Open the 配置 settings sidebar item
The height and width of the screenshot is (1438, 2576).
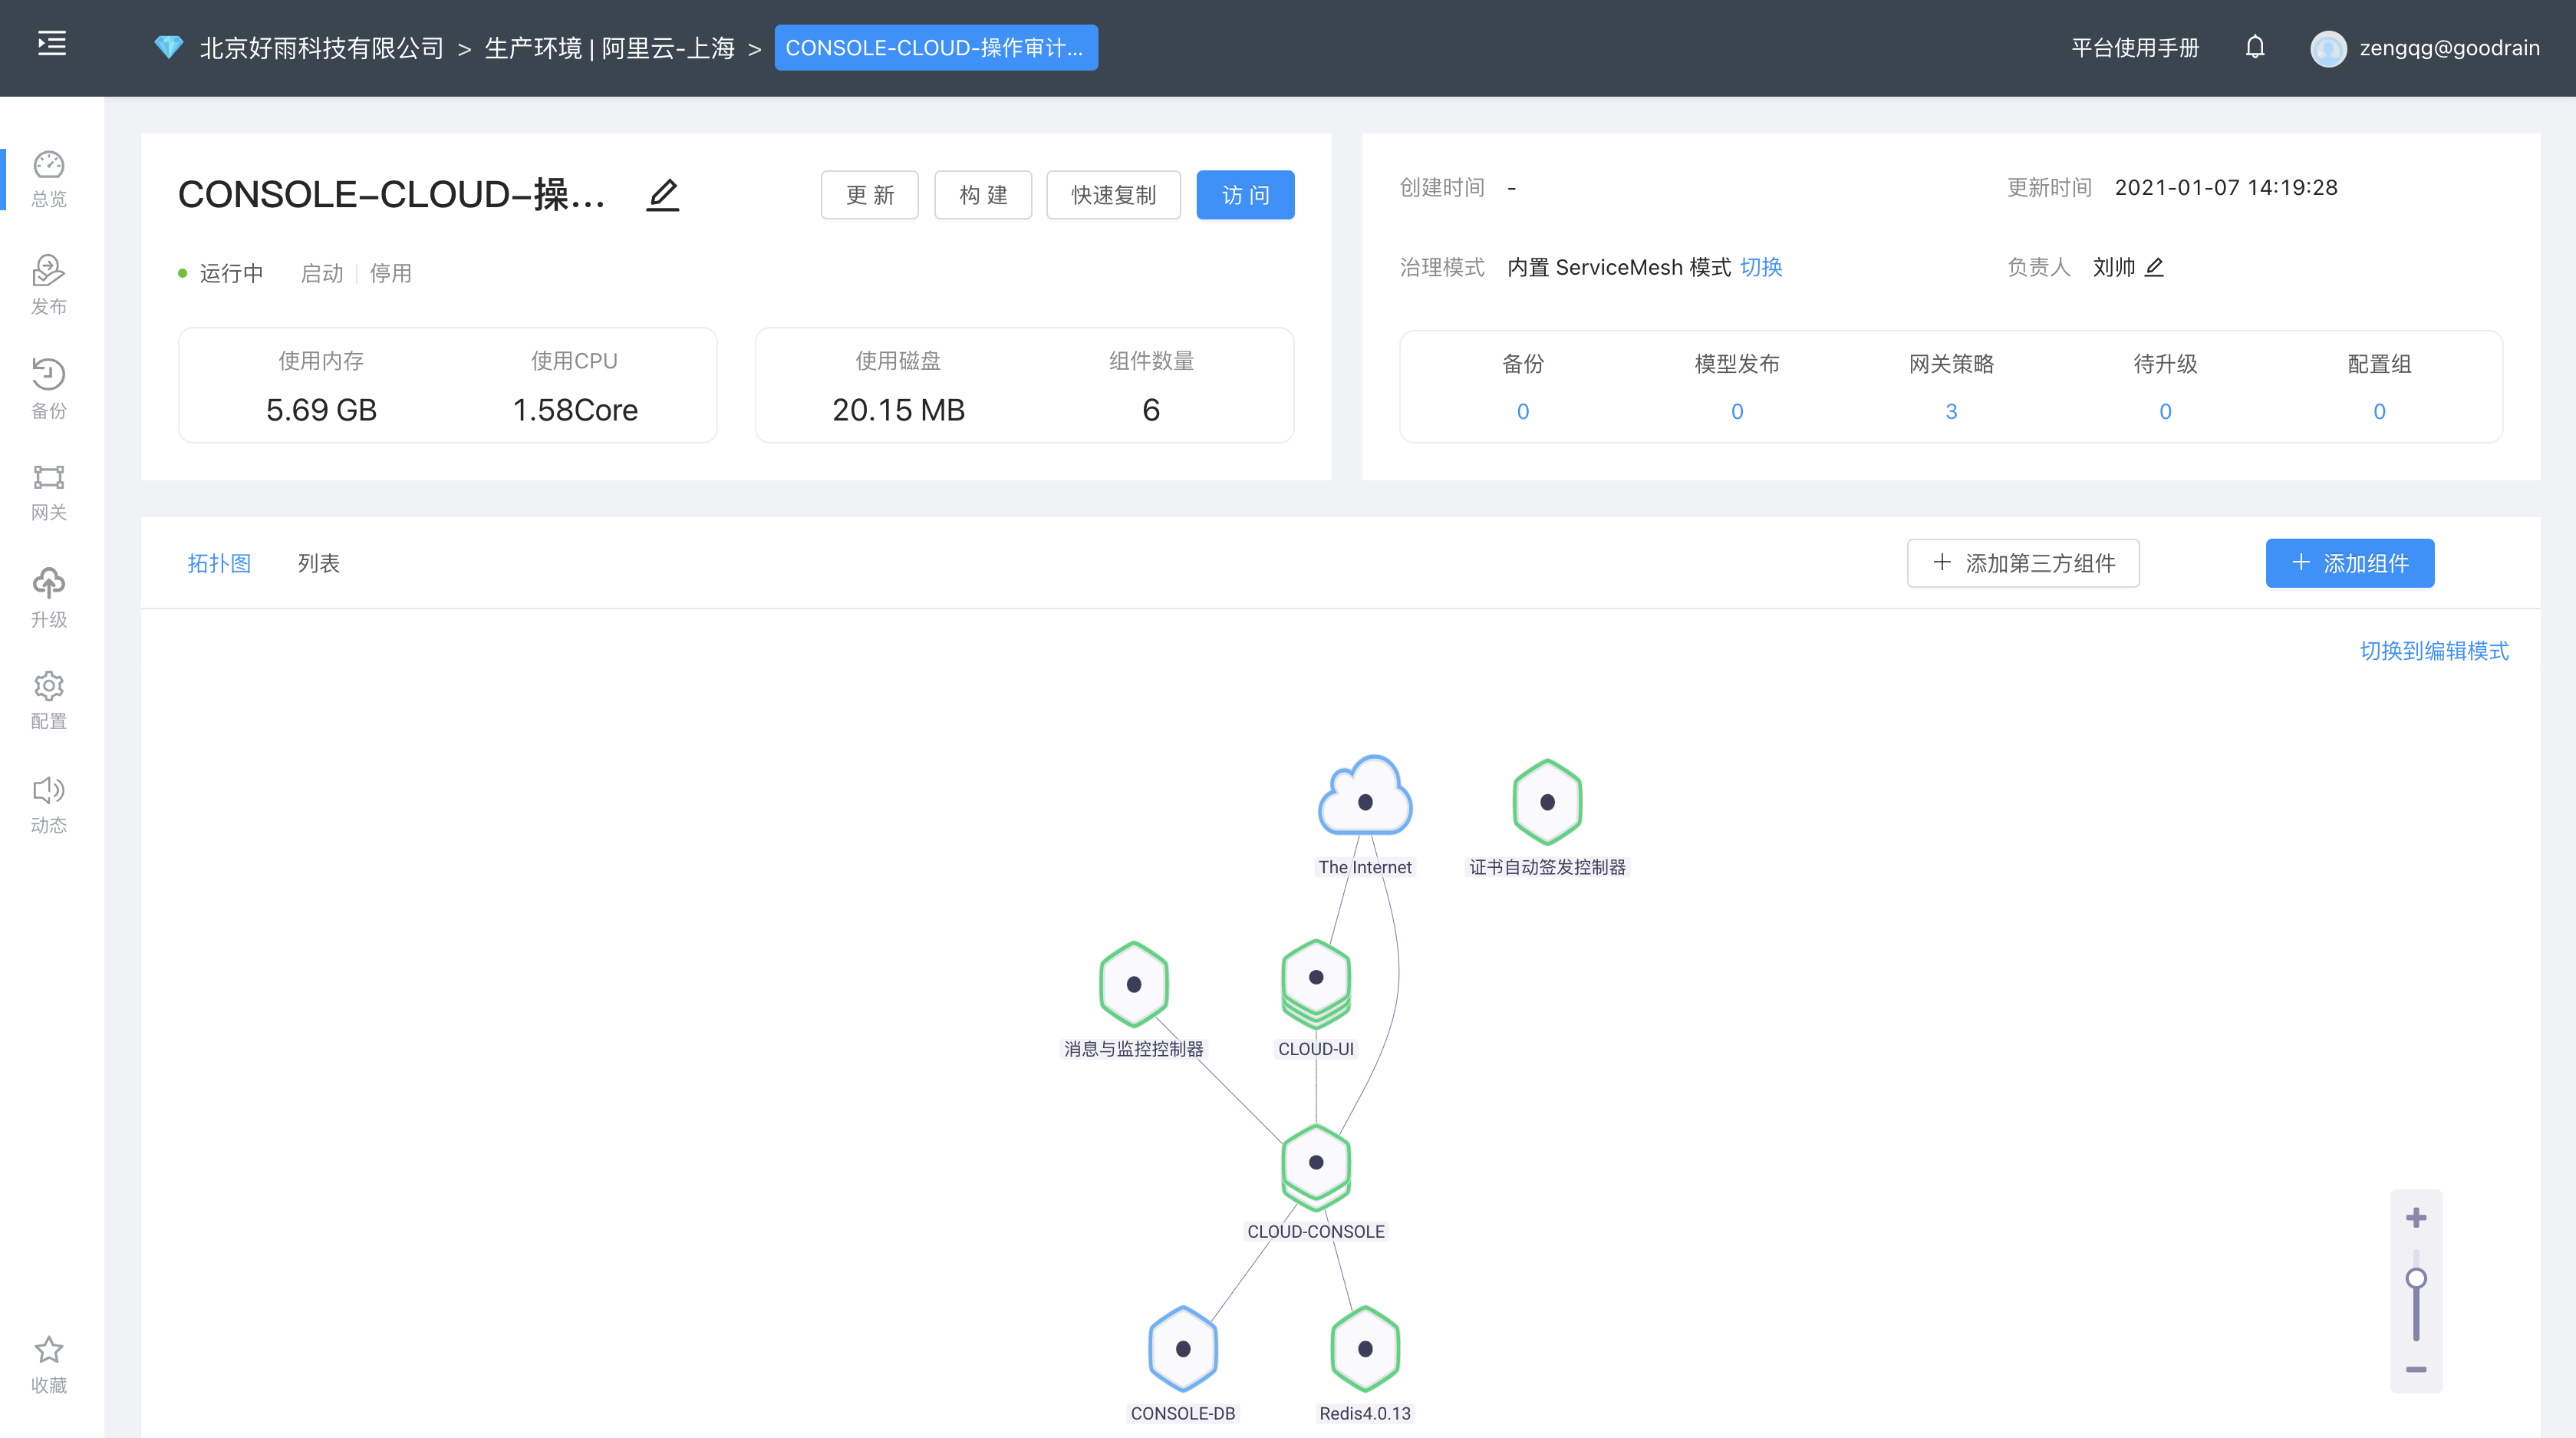pos(49,701)
